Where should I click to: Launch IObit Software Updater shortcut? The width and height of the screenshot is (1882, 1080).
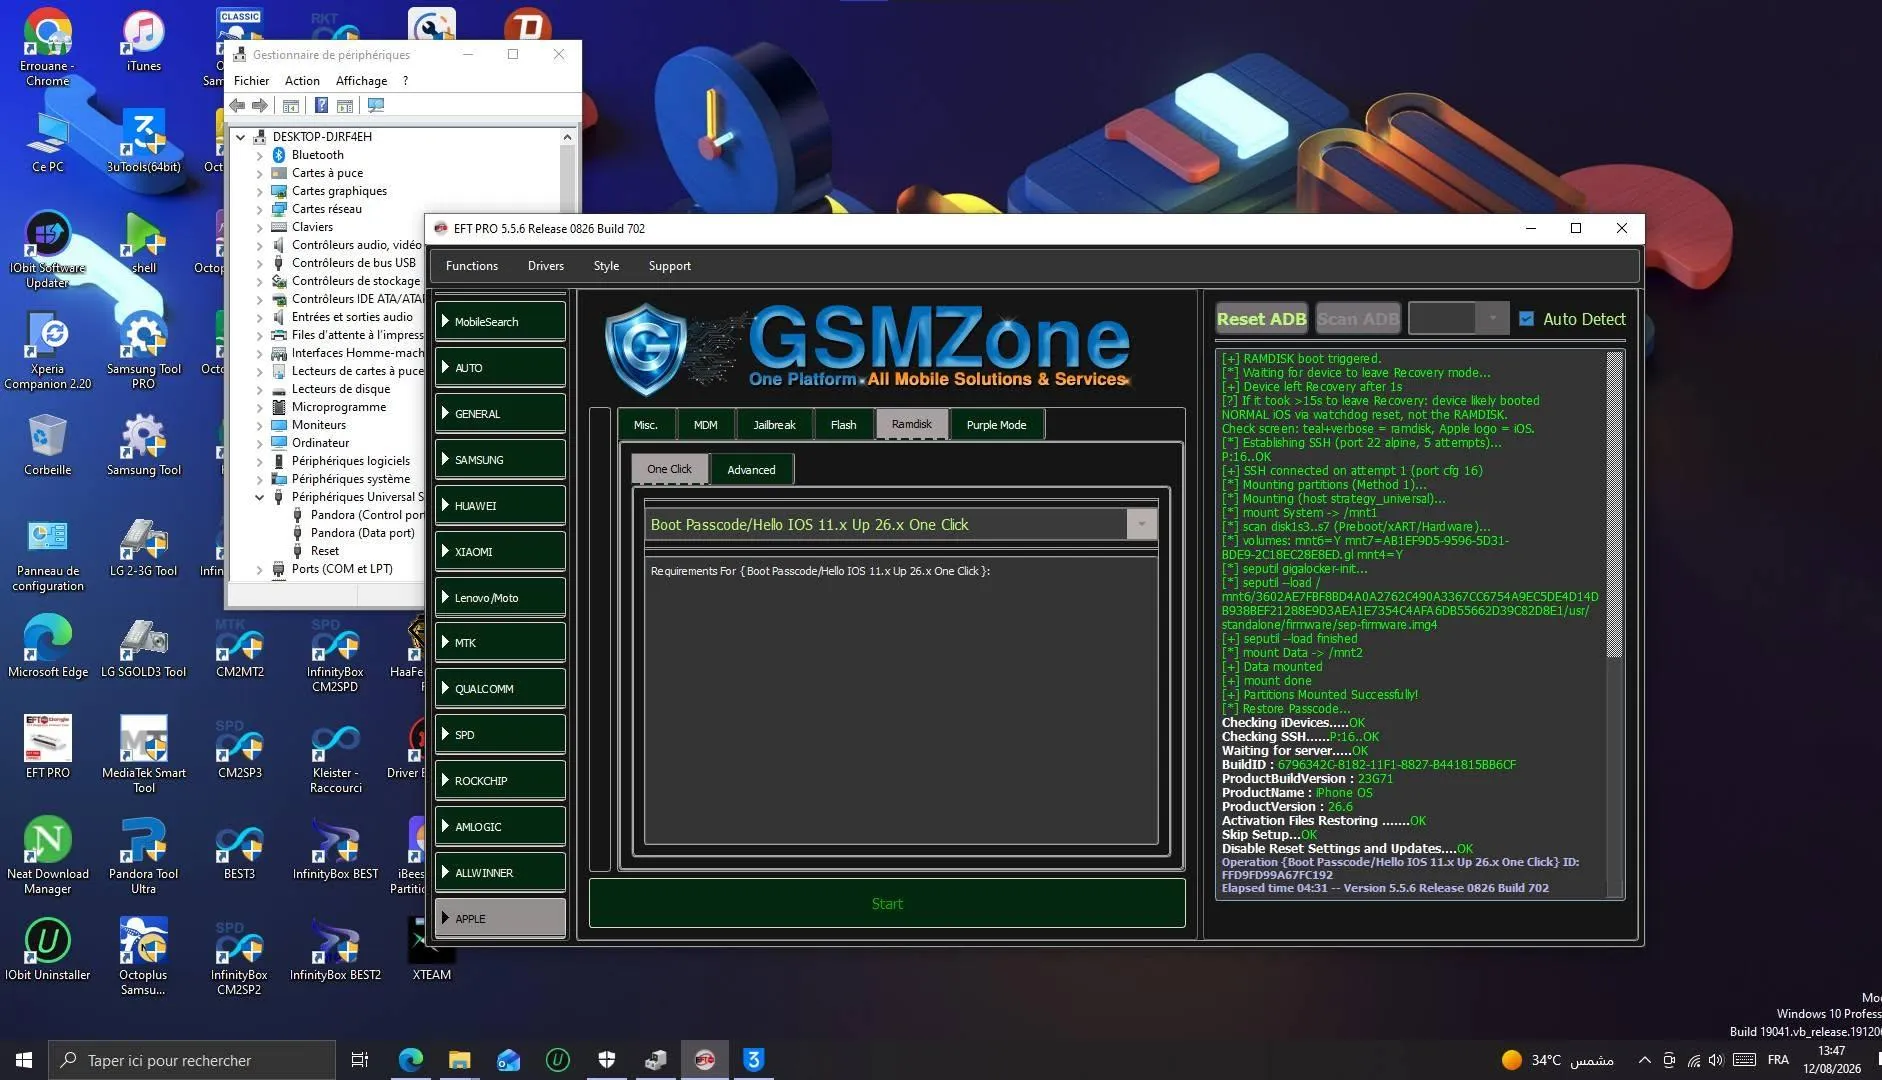pyautogui.click(x=47, y=250)
